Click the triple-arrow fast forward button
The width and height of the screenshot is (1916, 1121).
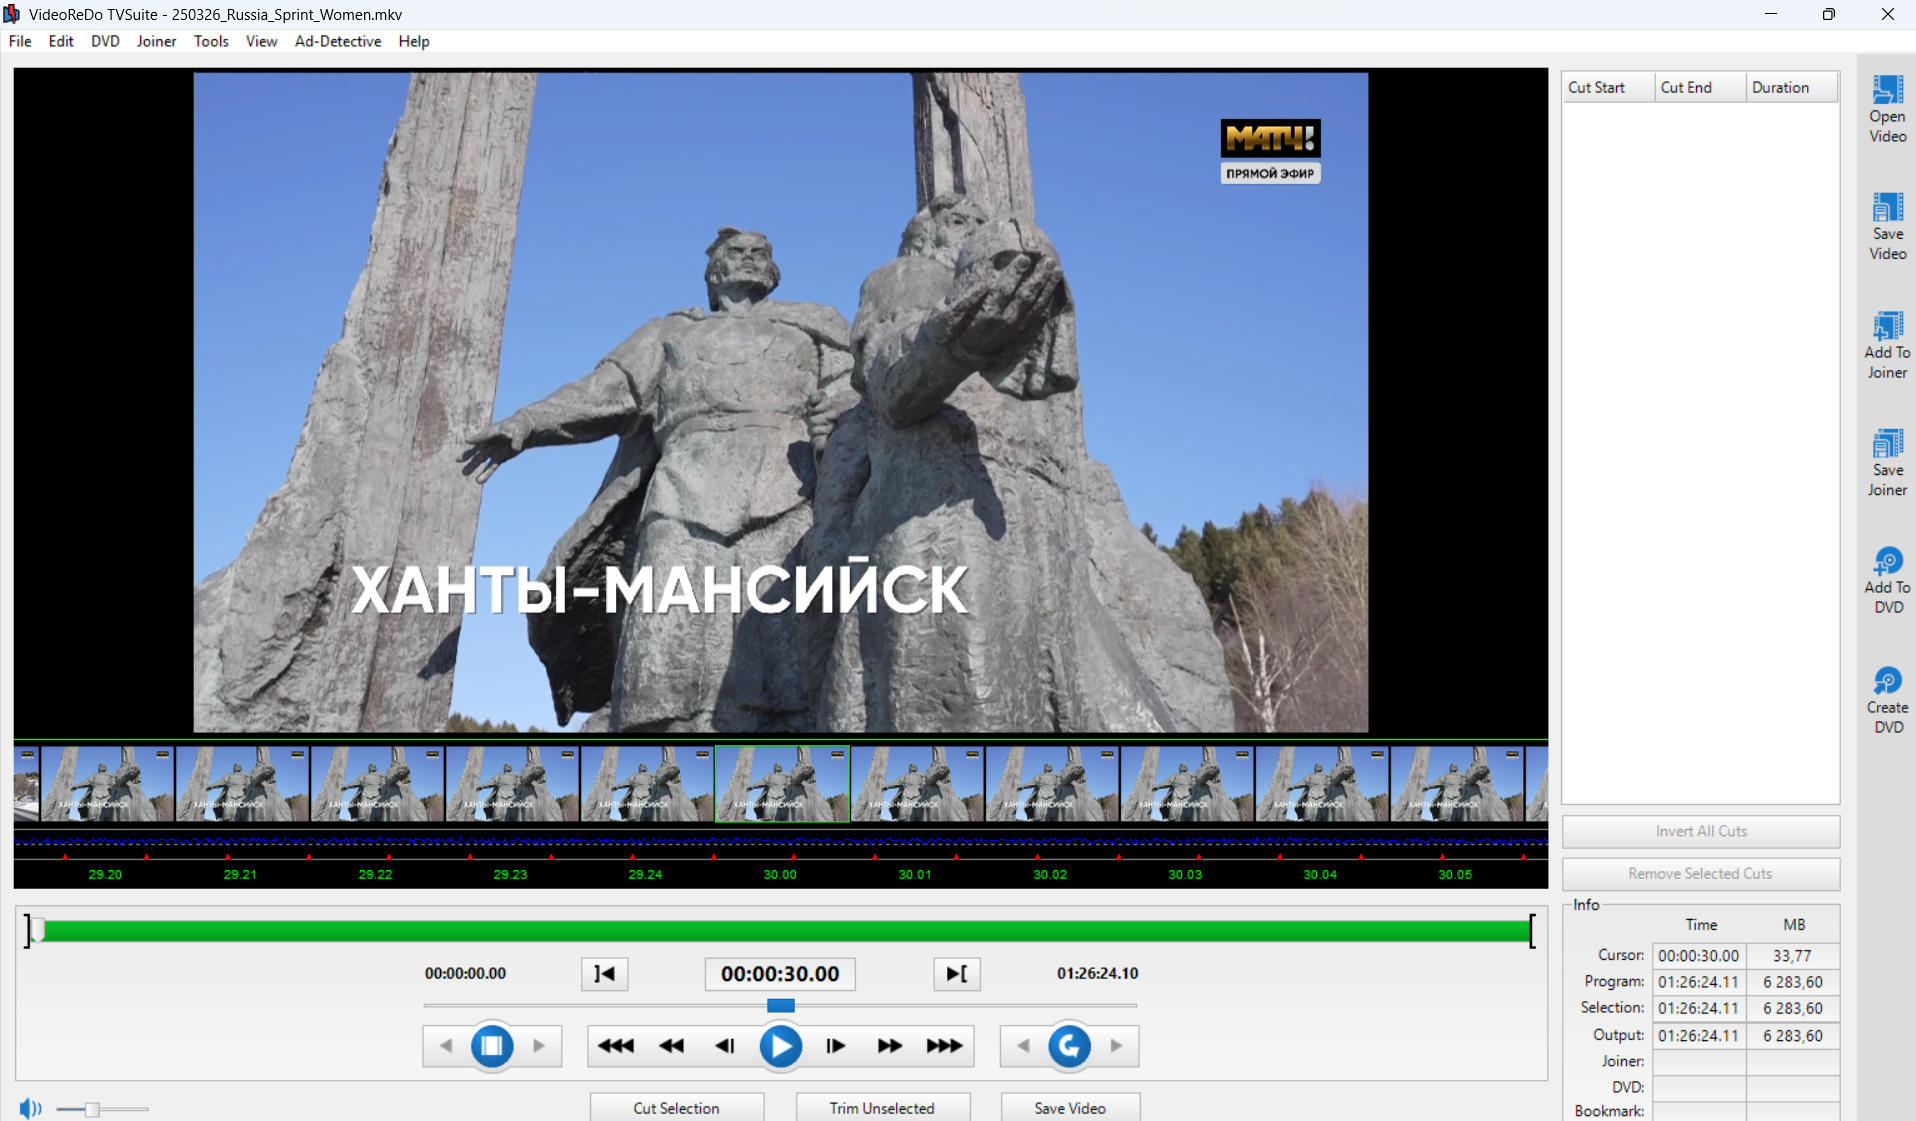click(944, 1046)
